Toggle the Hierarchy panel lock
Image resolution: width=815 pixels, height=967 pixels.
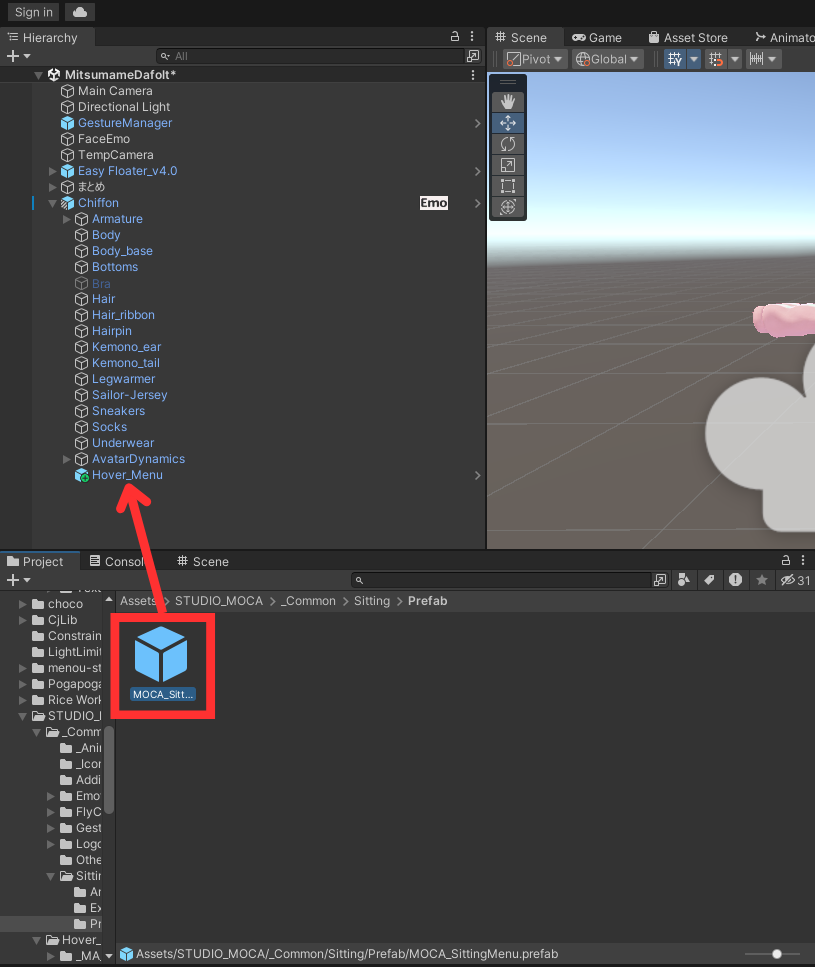[x=455, y=37]
